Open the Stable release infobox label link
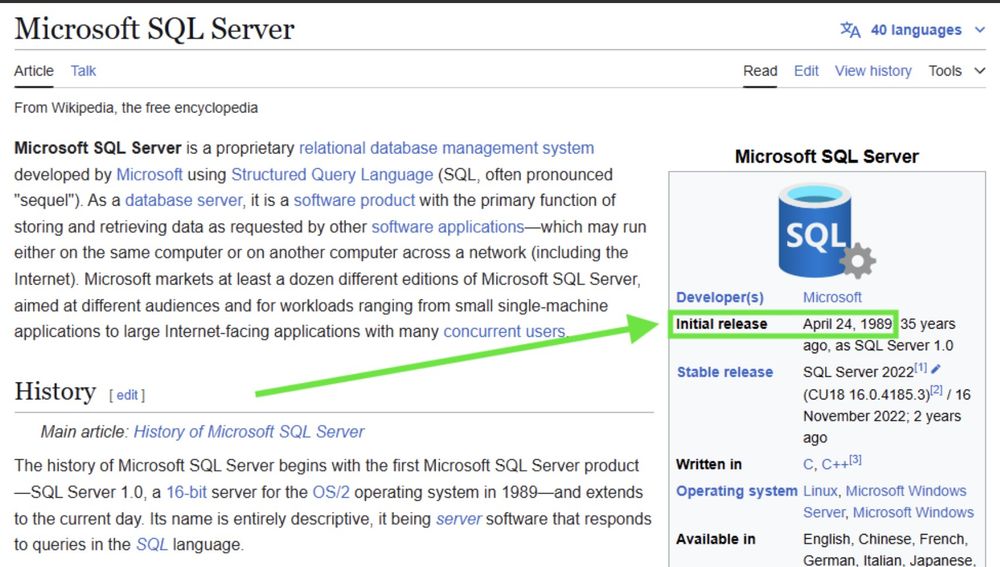This screenshot has width=1000, height=567. coord(724,372)
